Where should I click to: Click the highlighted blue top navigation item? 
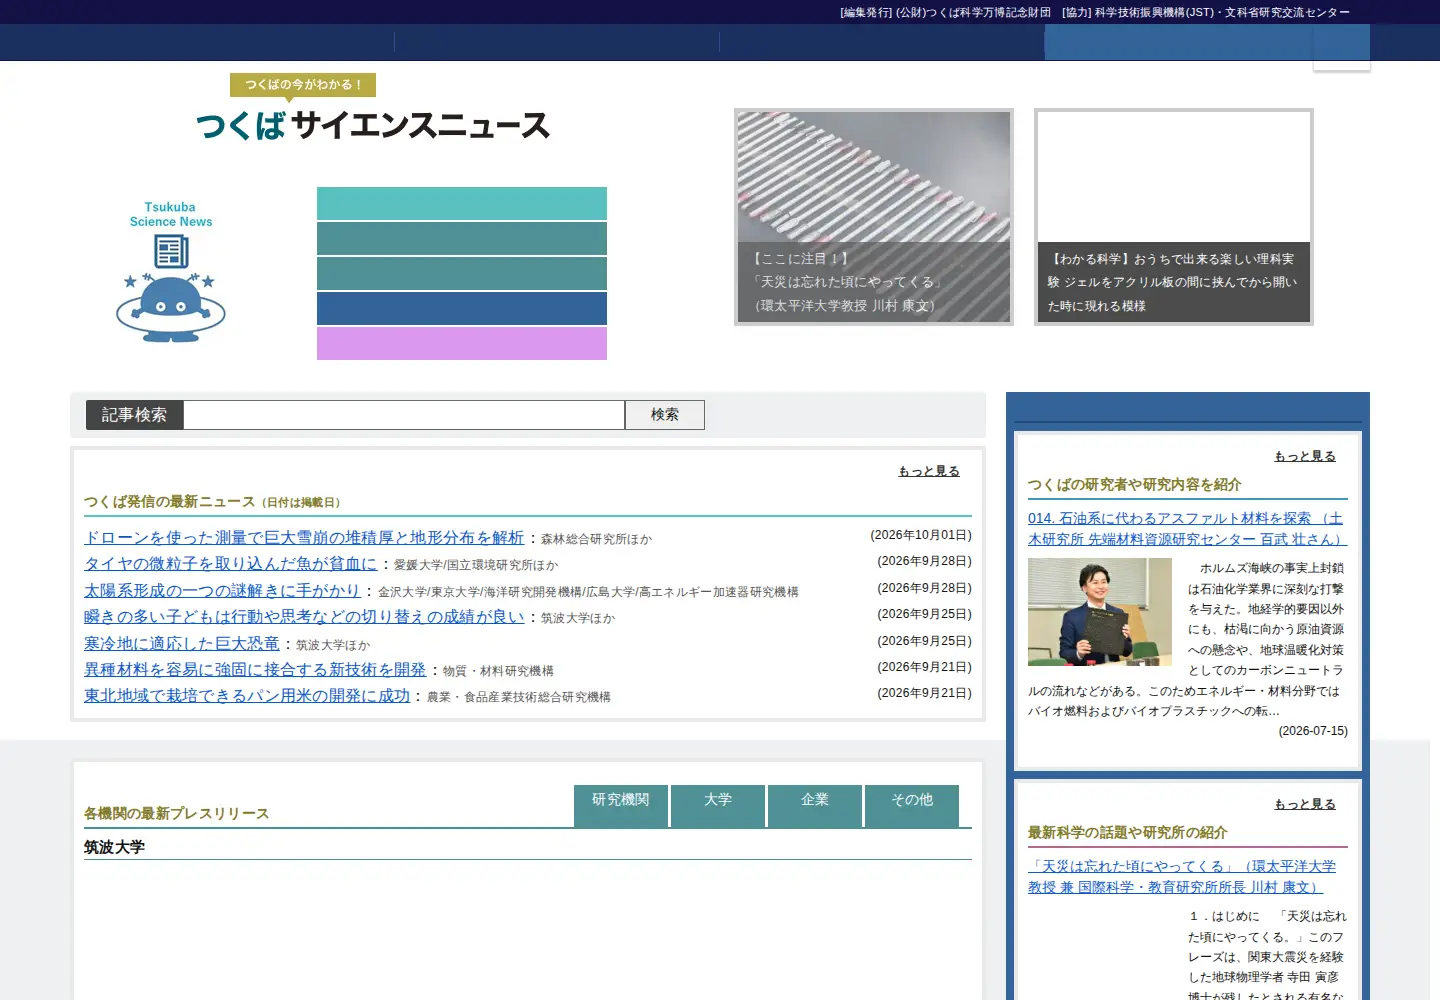pyautogui.click(x=1207, y=43)
